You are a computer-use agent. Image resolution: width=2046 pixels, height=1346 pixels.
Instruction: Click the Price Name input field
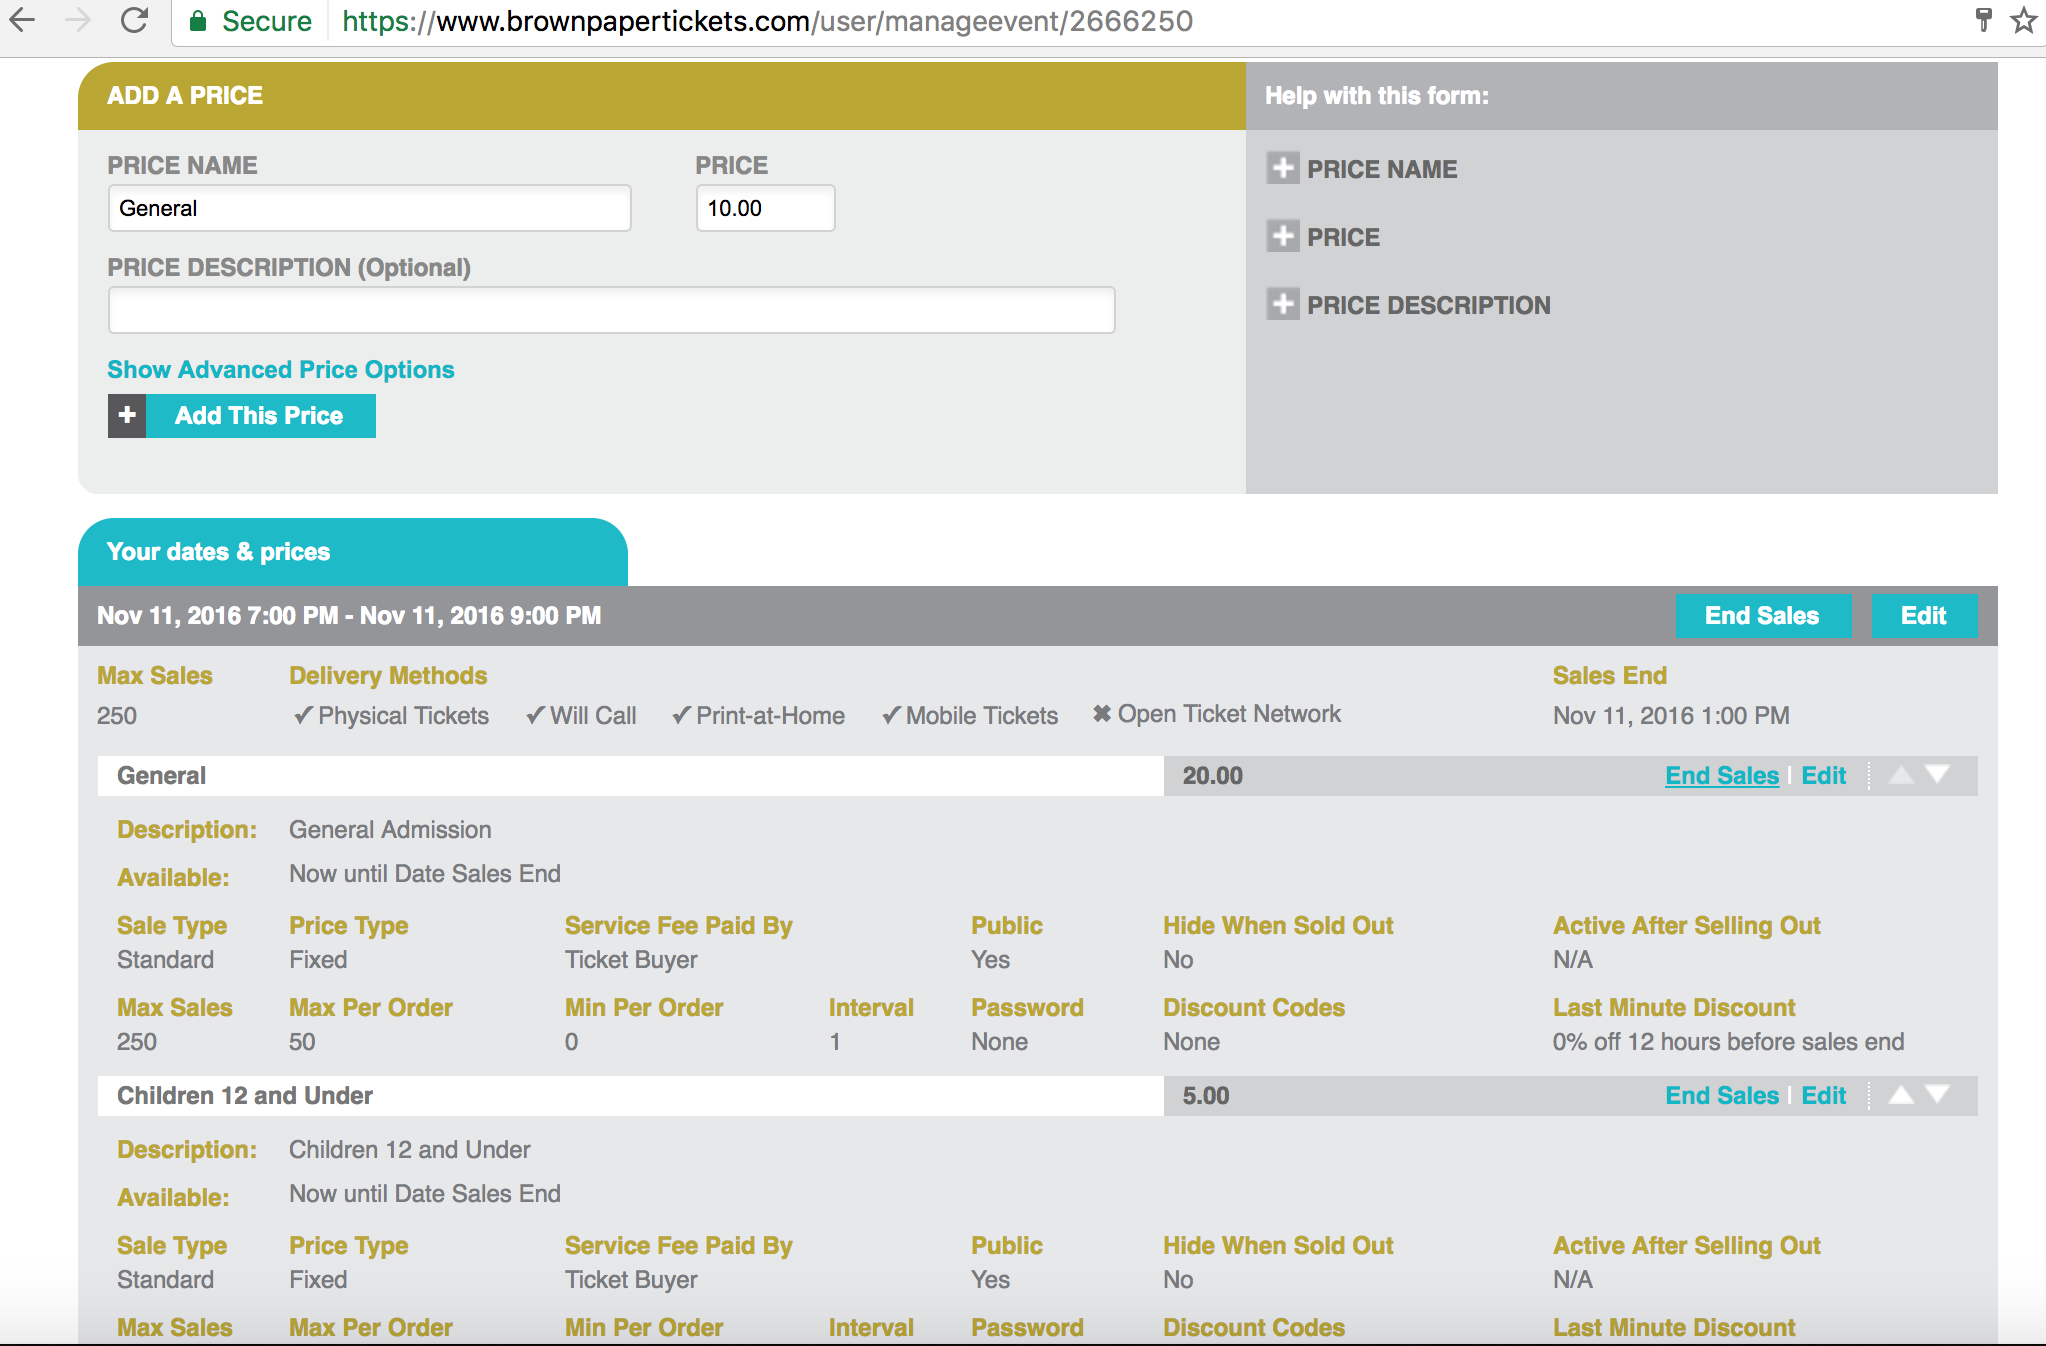pos(370,208)
